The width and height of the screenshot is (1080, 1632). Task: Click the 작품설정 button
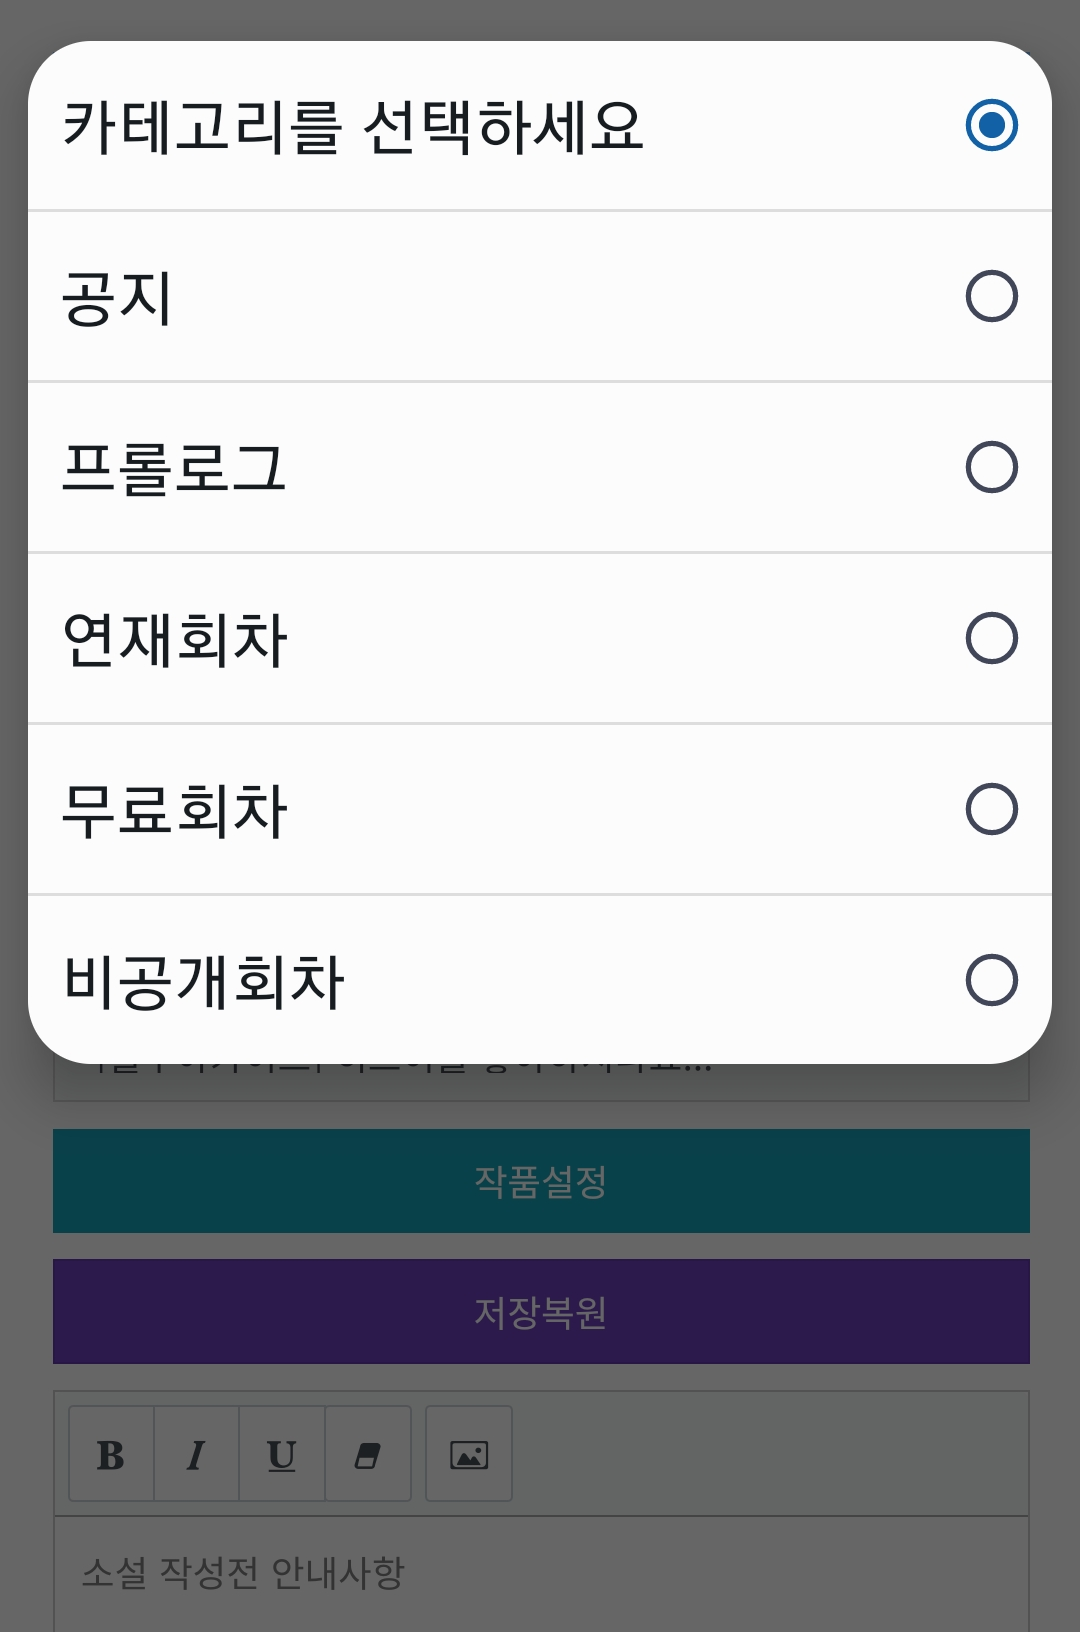click(x=541, y=1181)
